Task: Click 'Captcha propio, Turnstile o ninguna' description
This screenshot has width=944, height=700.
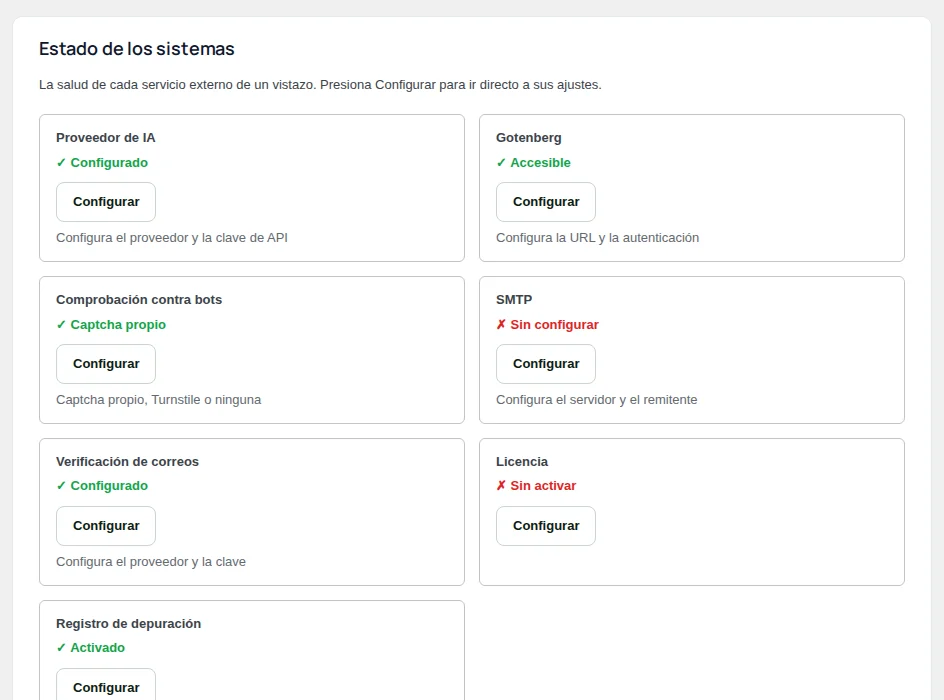Action: [158, 400]
